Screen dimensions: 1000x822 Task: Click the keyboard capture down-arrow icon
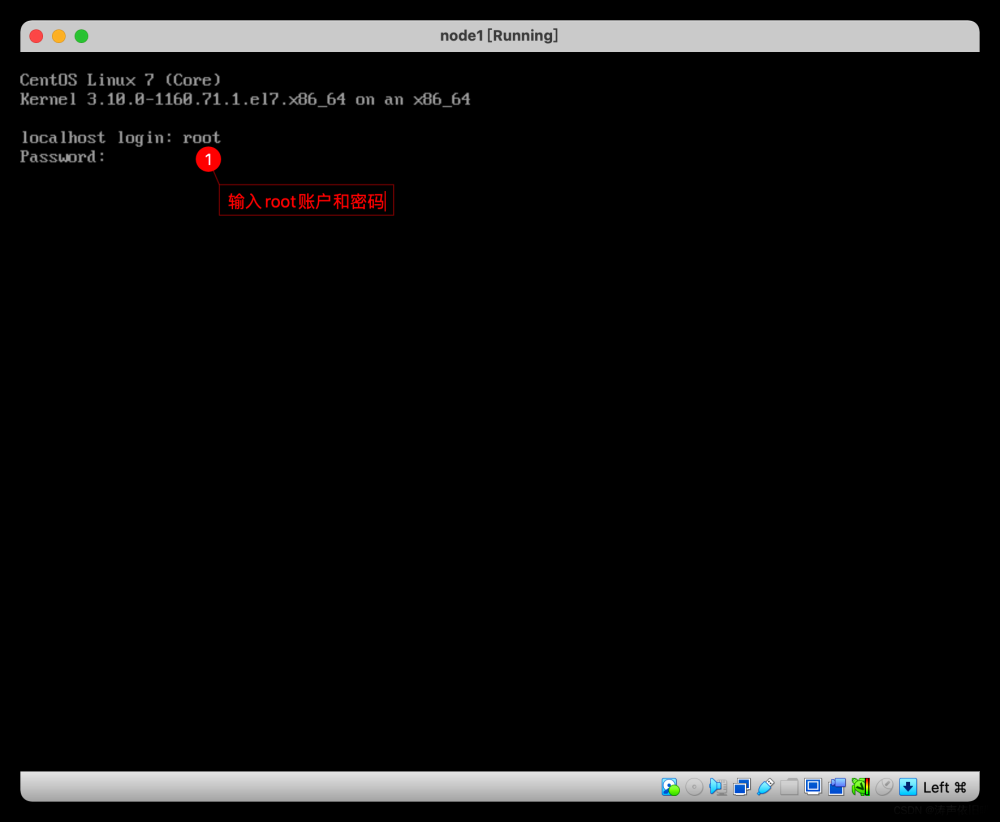pos(908,787)
